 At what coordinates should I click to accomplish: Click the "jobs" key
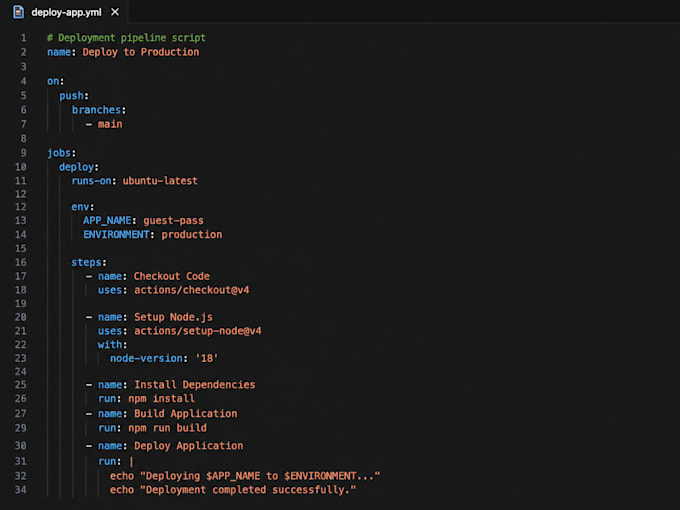(x=59, y=153)
